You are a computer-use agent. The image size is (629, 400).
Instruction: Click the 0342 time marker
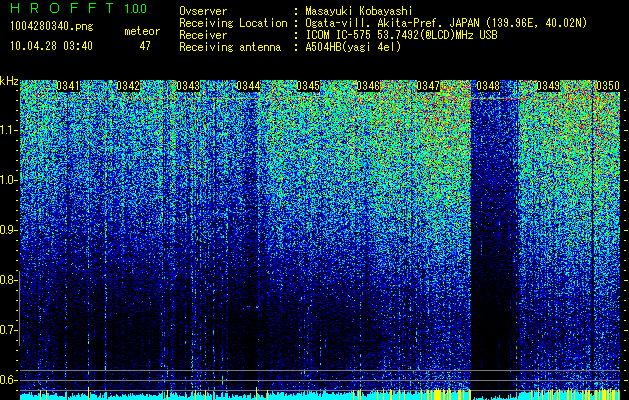point(128,86)
